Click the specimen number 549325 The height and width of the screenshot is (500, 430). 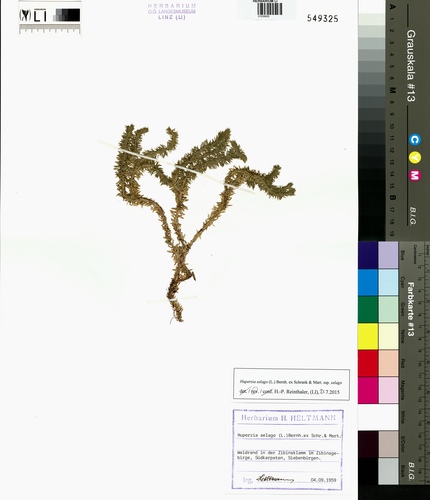click(x=322, y=19)
